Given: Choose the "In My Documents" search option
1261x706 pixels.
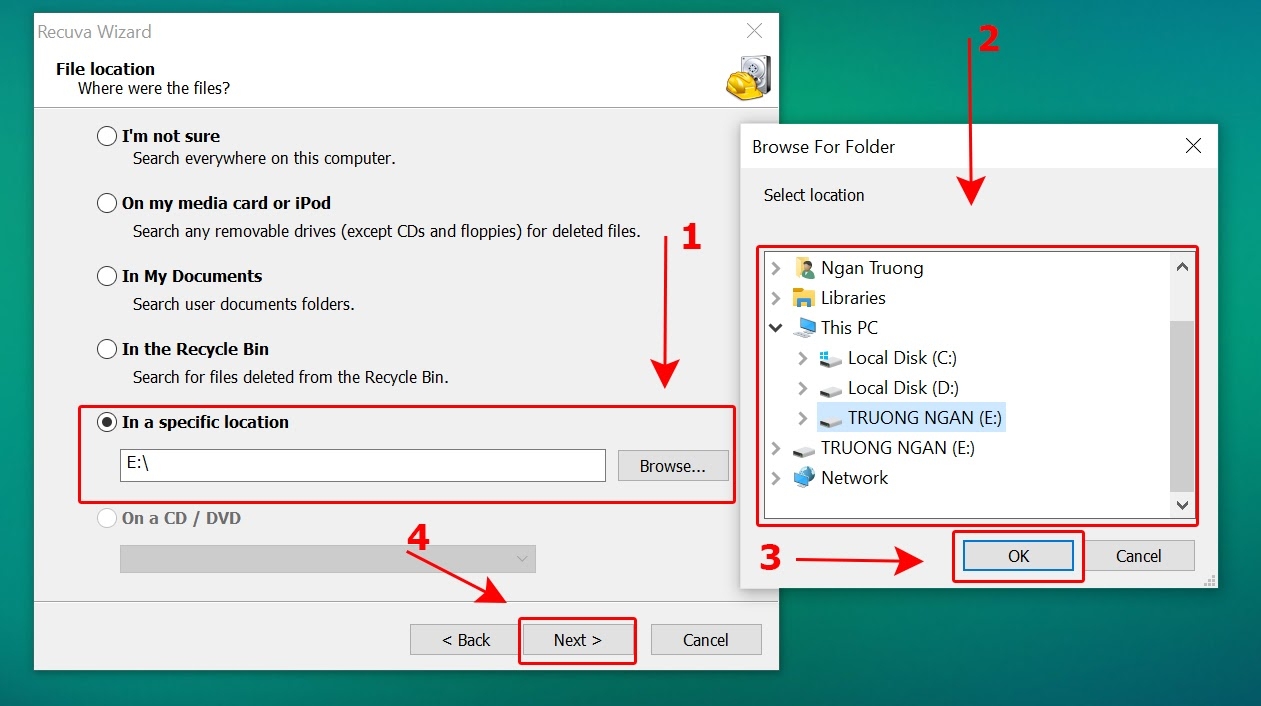Looking at the screenshot, I should pos(107,275).
